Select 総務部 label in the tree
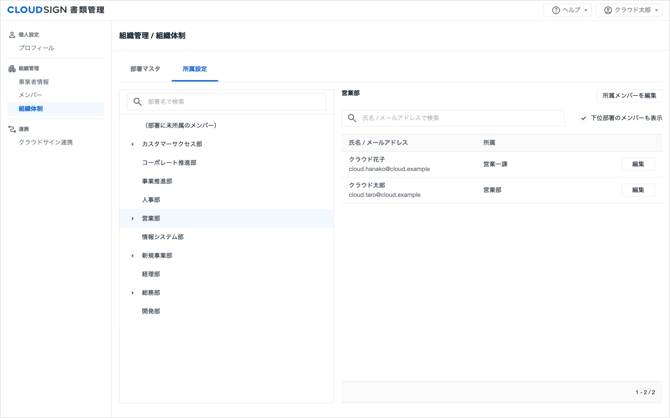The height and width of the screenshot is (418, 670). (151, 293)
